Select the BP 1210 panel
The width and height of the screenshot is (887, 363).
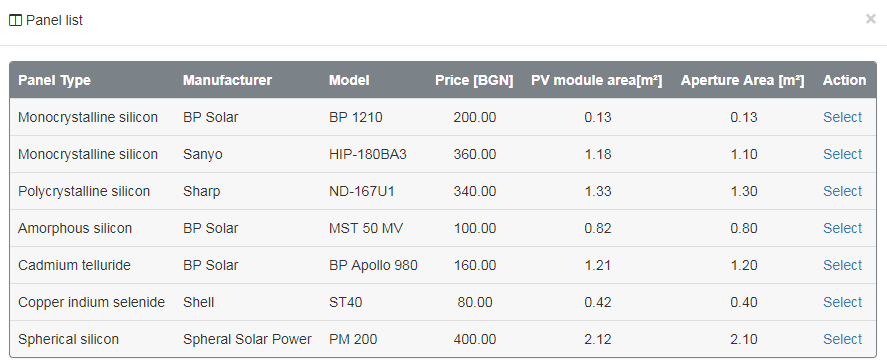842,117
